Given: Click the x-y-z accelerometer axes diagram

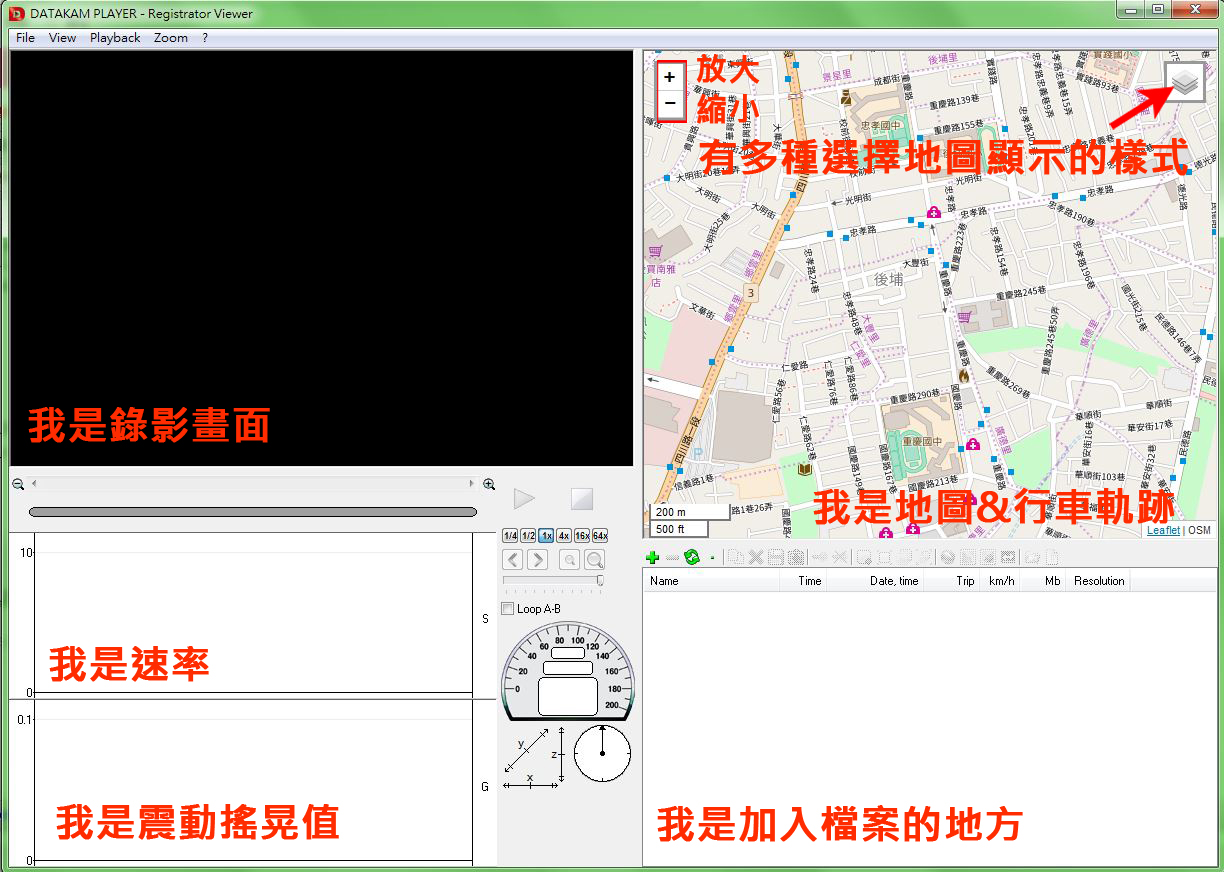Looking at the screenshot, I should point(535,759).
